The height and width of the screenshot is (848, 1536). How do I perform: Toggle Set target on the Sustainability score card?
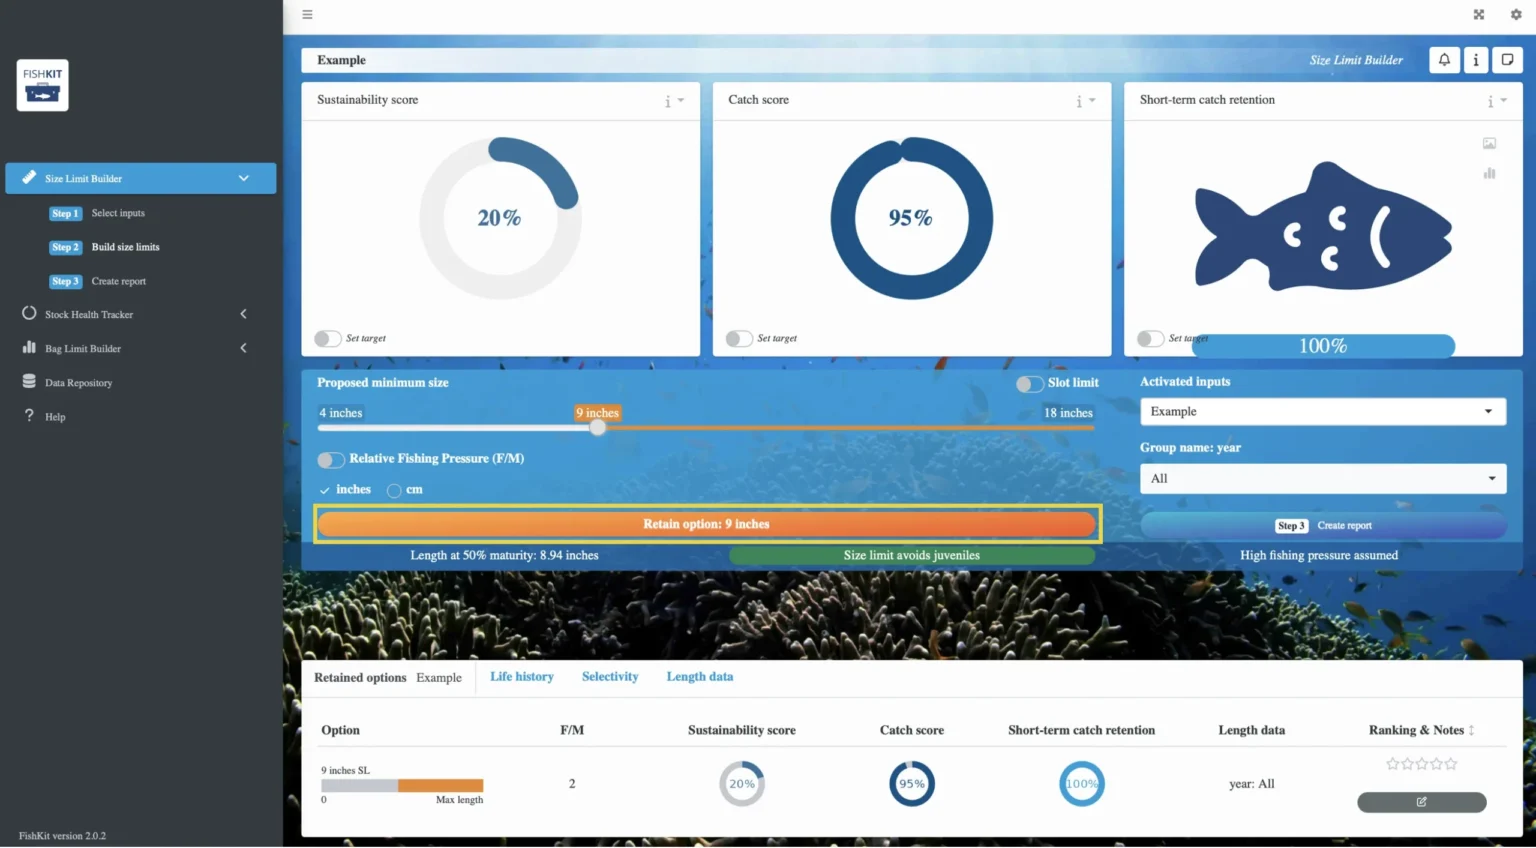click(328, 339)
